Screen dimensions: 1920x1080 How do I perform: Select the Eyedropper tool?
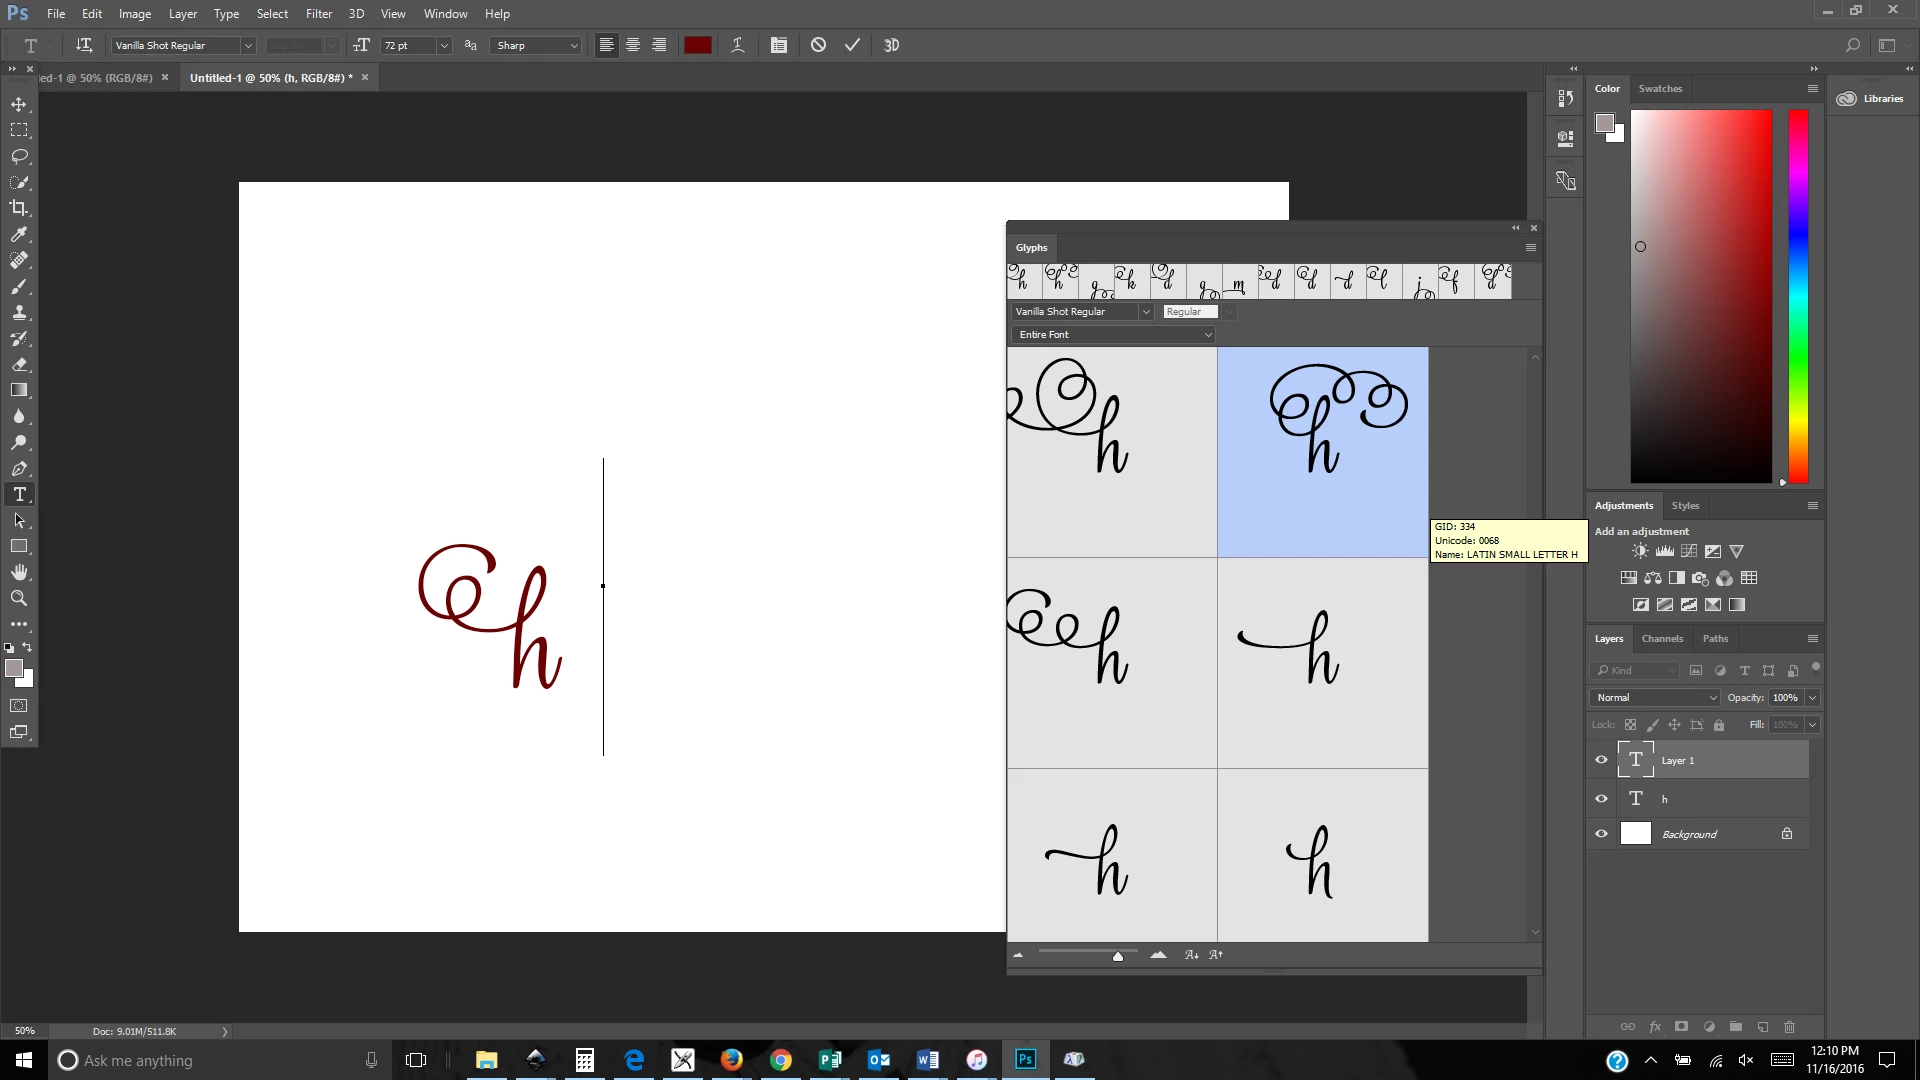19,234
